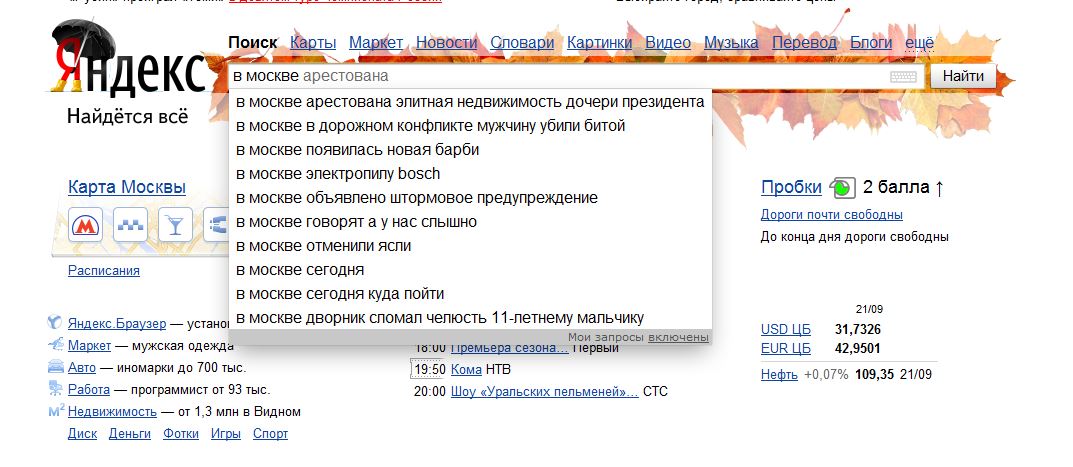Viewport: 1073px width, 467px height.
Task: Open the Нефть price link
Action: [x=779, y=375]
